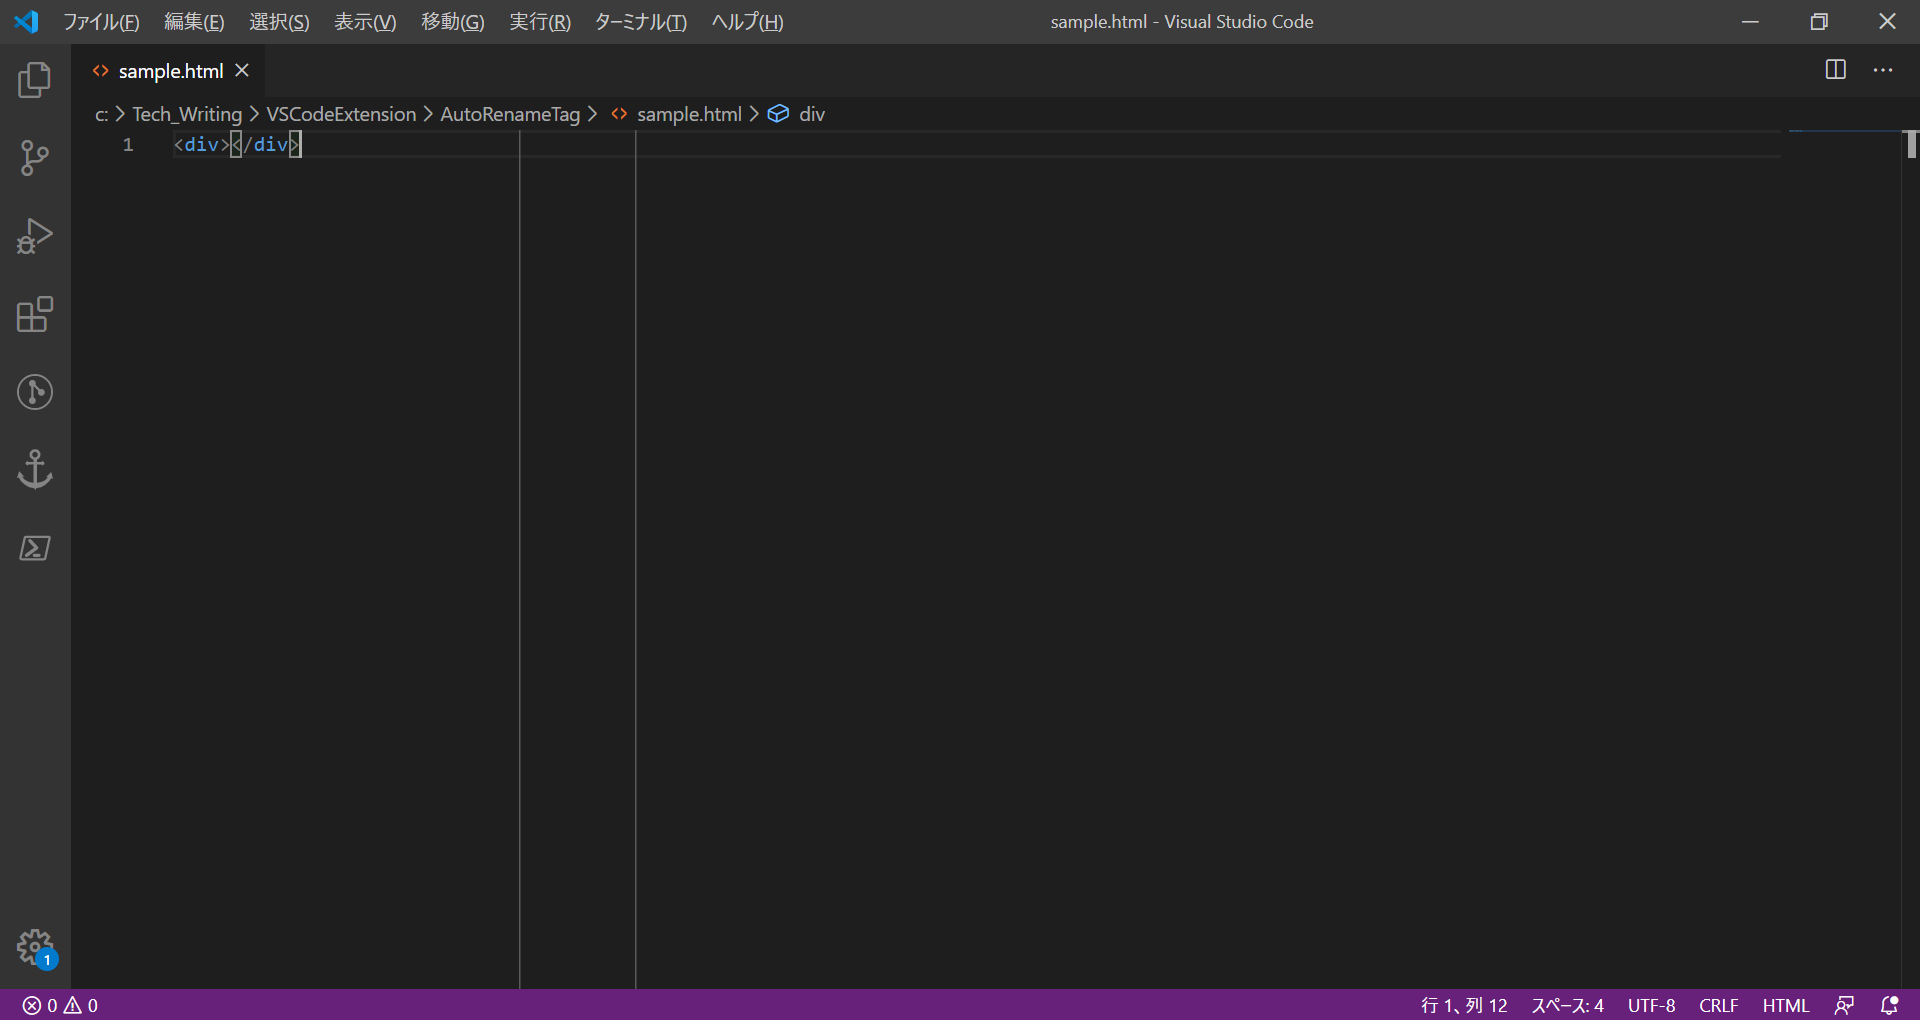The image size is (1920, 1020).
Task: Close the sample.html tab
Action: point(242,71)
